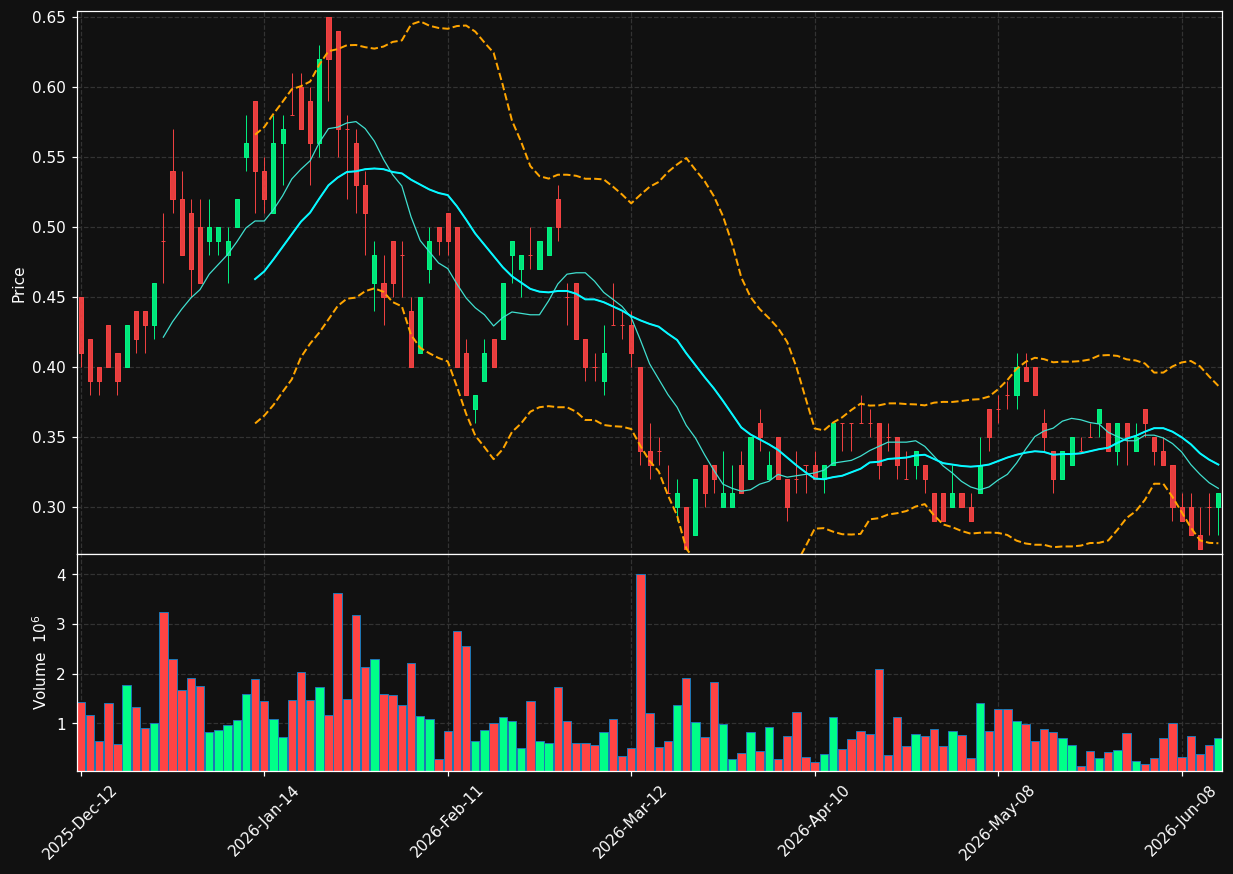
Task: Click the 2026-Mar-12 date label
Action: (x=629, y=822)
